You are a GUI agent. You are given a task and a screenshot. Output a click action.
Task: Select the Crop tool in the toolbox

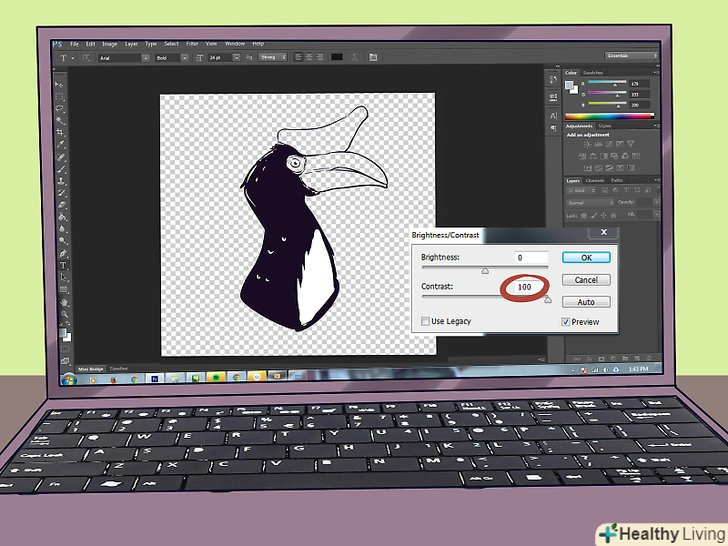click(62, 132)
